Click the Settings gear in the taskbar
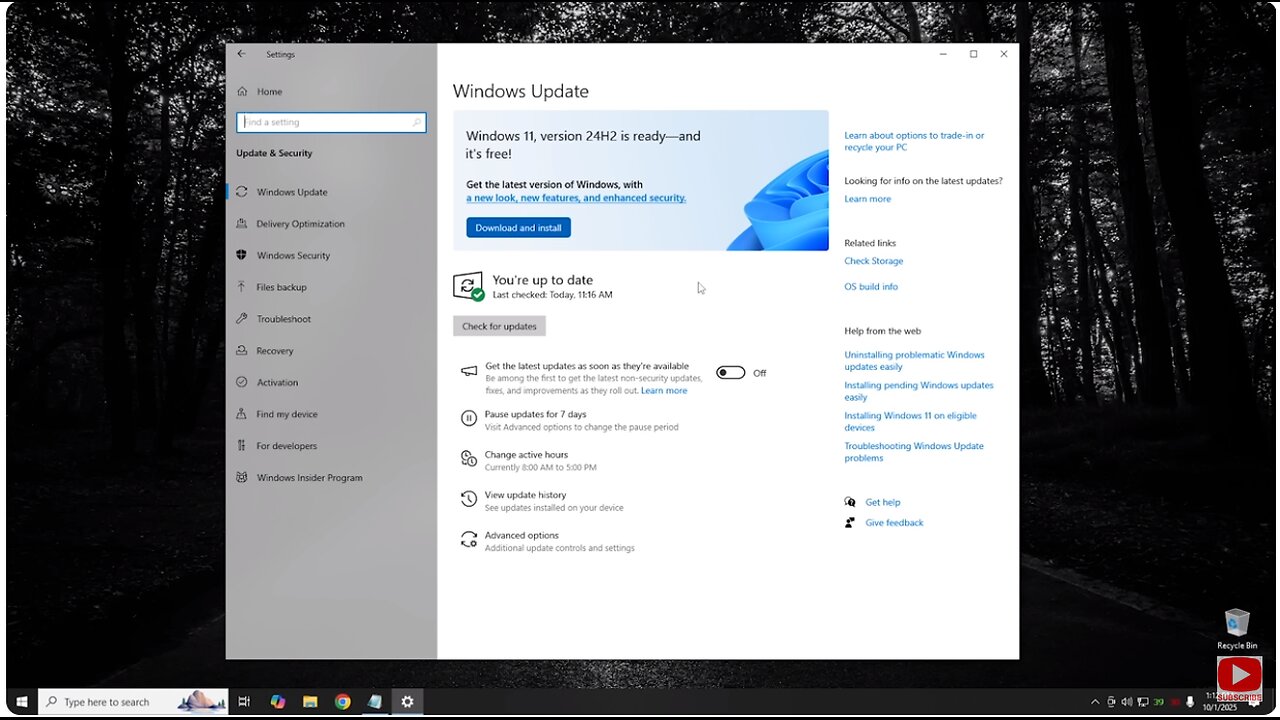The width and height of the screenshot is (1280, 720). tap(407, 702)
